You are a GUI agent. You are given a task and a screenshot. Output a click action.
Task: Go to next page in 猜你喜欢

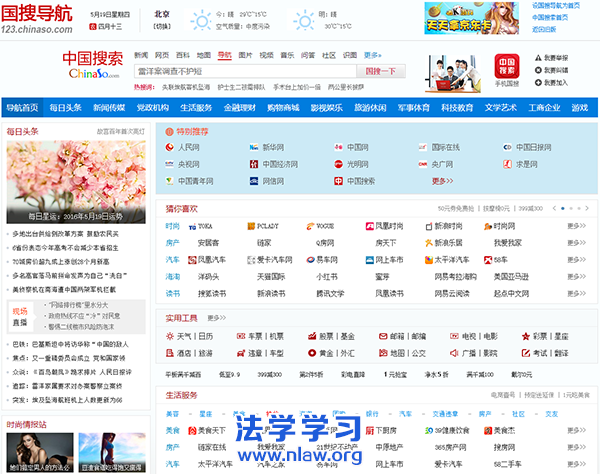587,208
